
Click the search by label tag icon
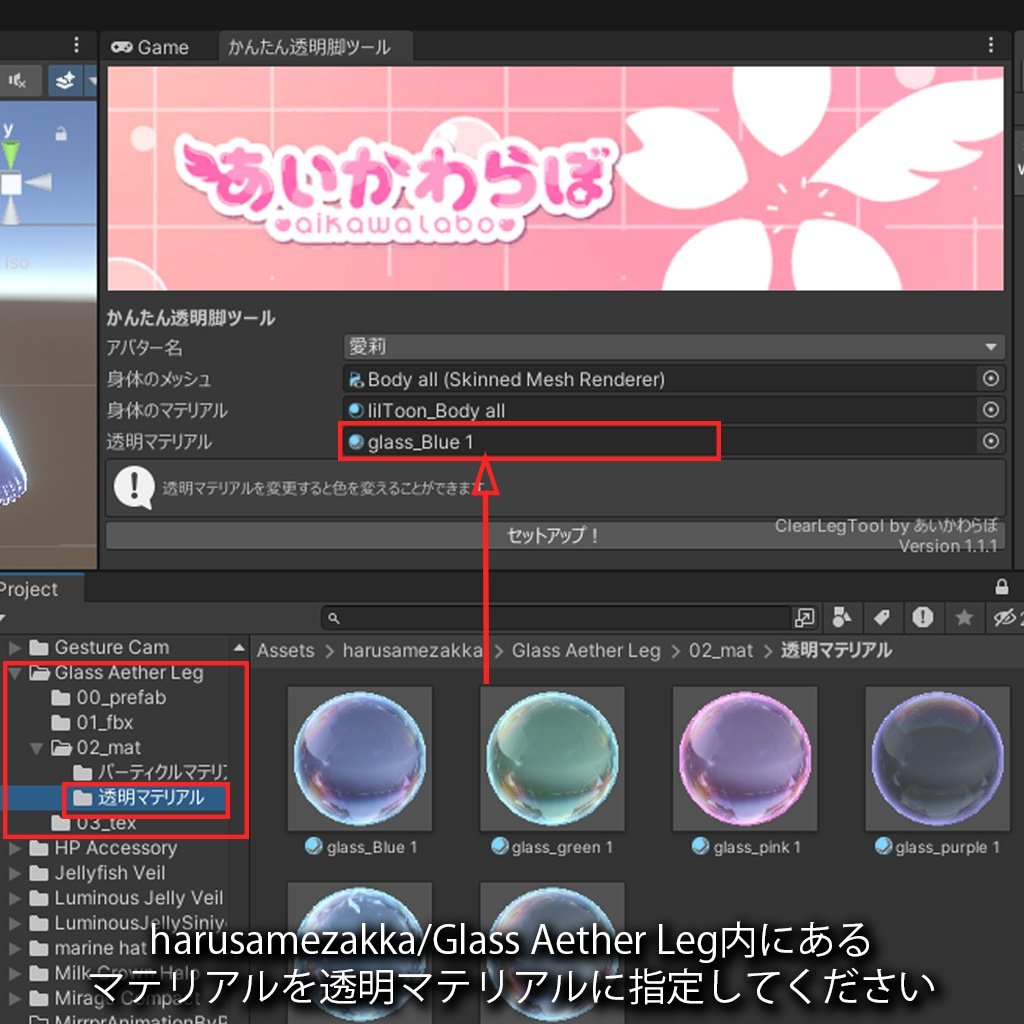point(884,618)
